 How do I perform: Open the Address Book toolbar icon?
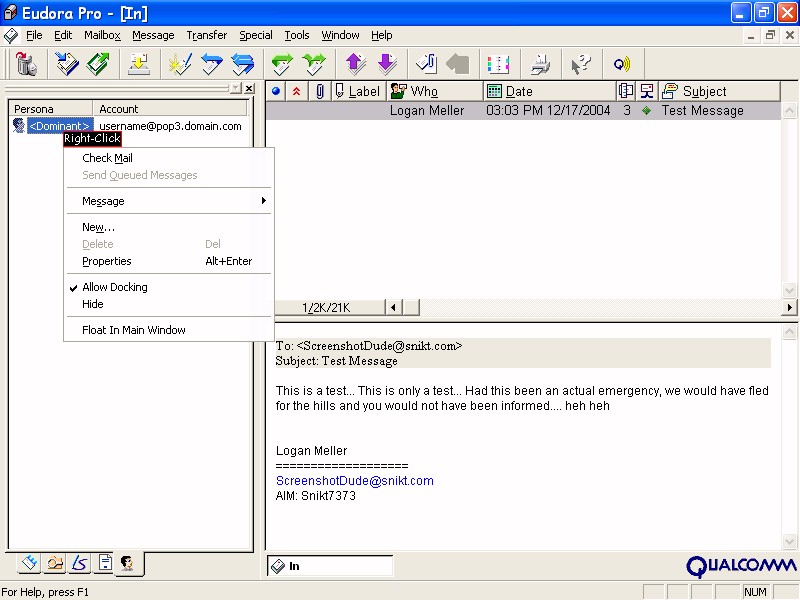[498, 64]
